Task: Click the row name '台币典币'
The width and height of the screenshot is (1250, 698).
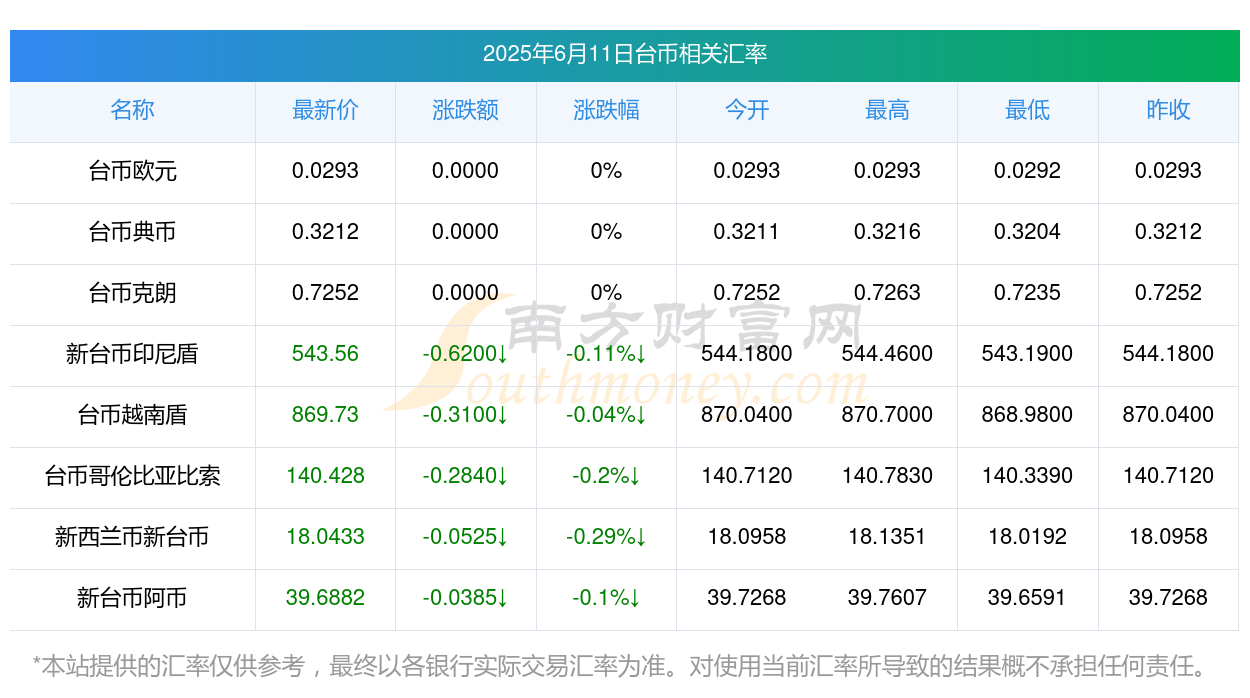Action: (132, 232)
